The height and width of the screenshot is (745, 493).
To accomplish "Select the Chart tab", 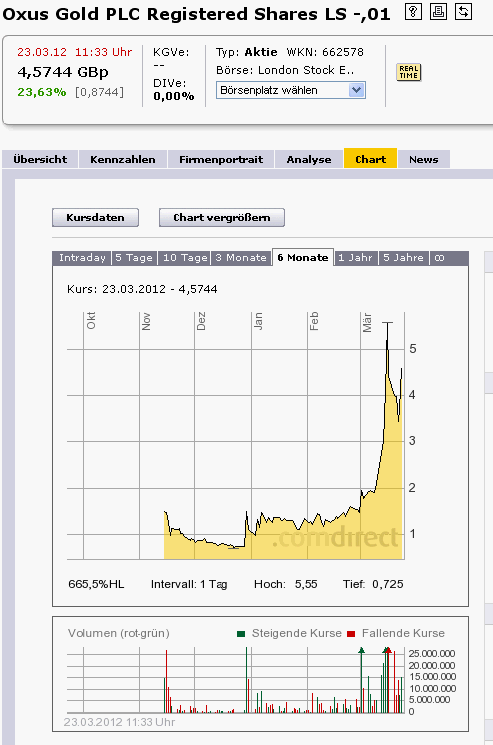I will tap(370, 159).
